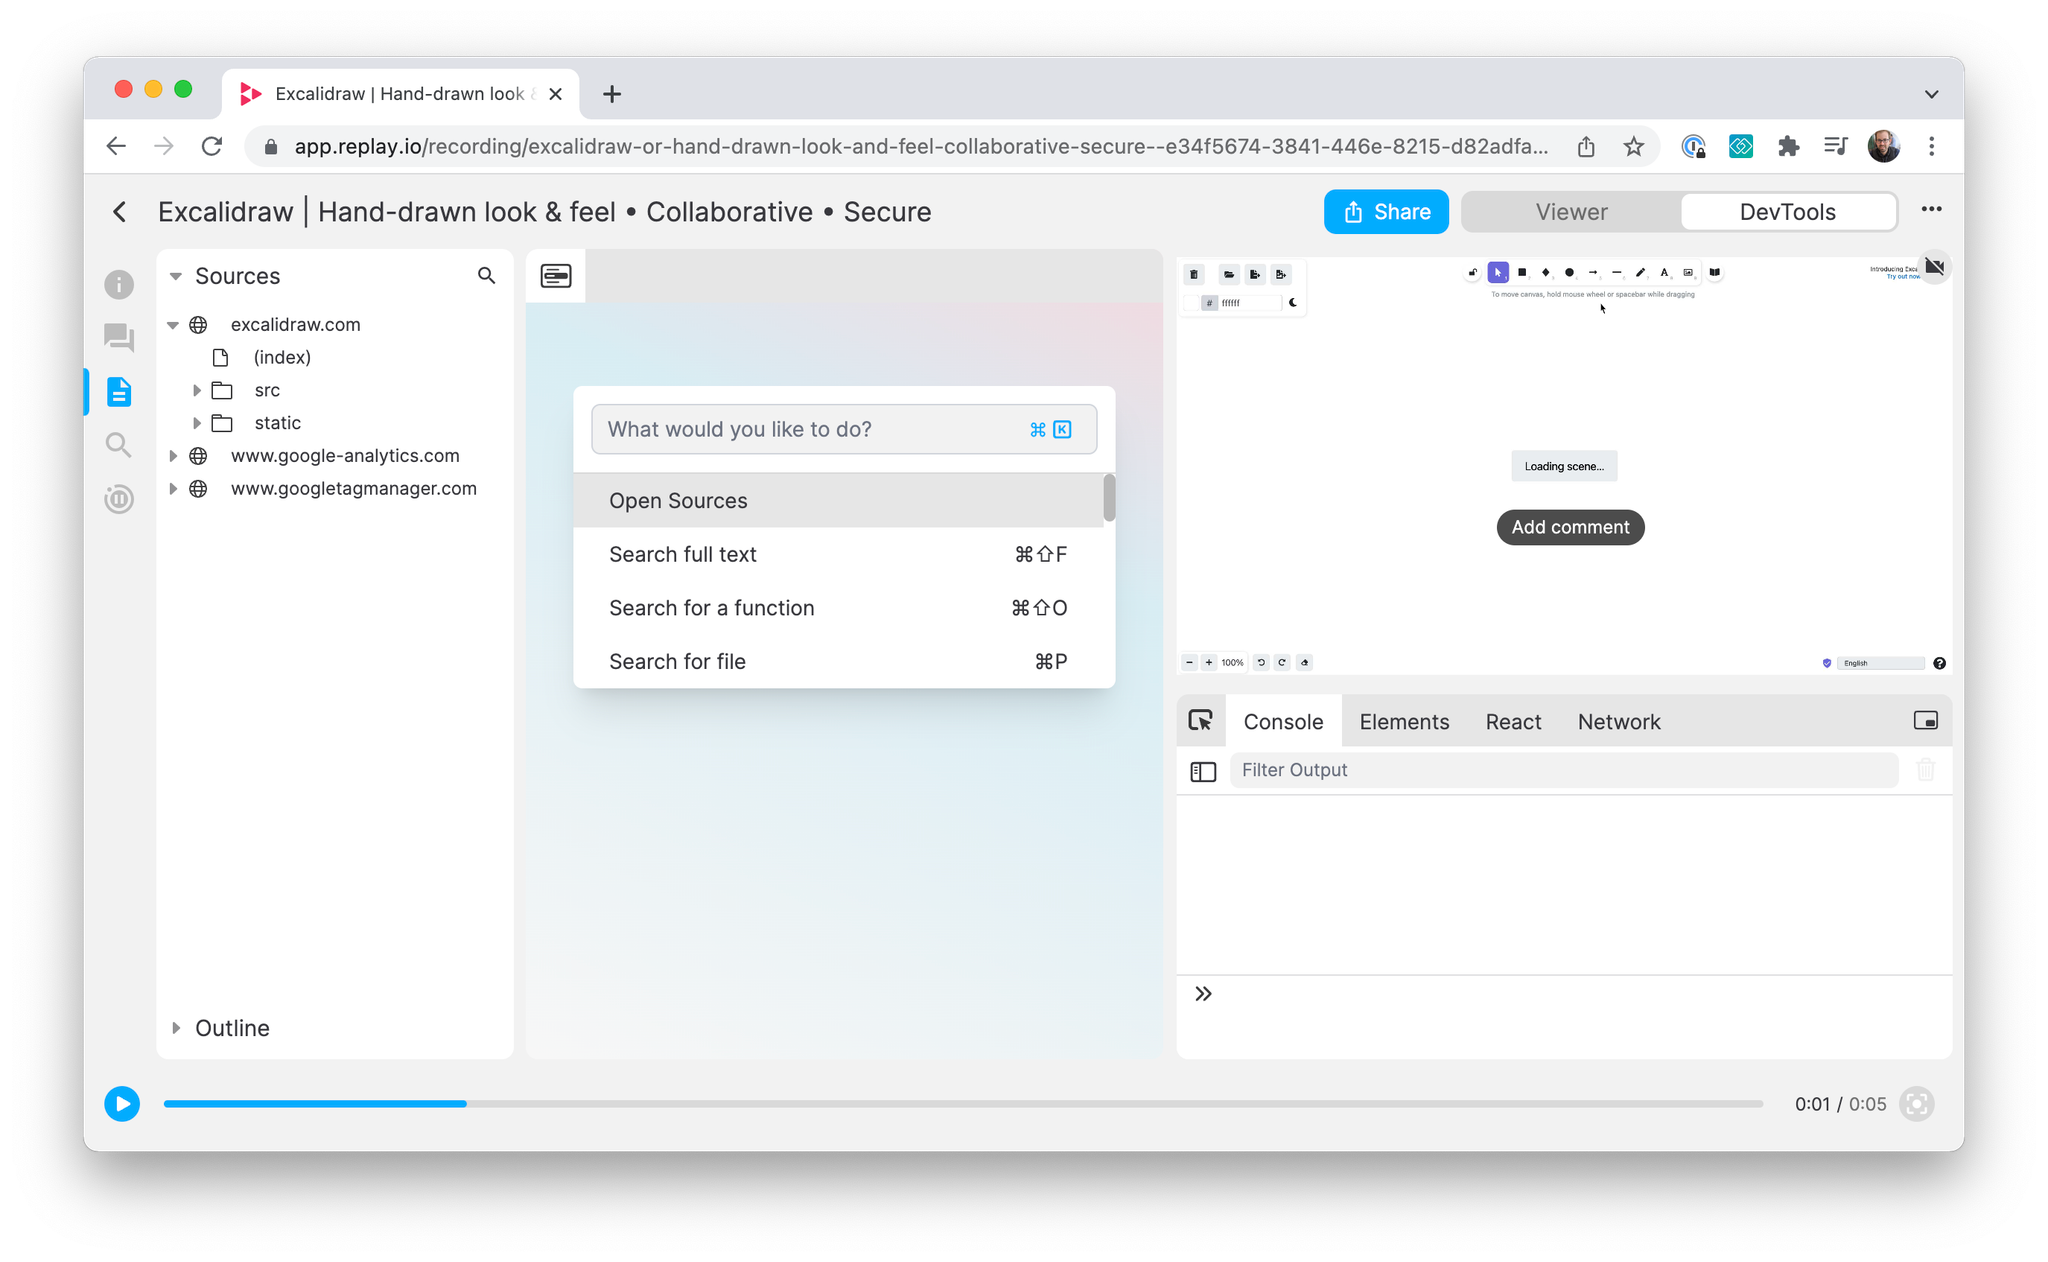Select the Network tab
Screen dimensions: 2048x1262
tap(1618, 722)
